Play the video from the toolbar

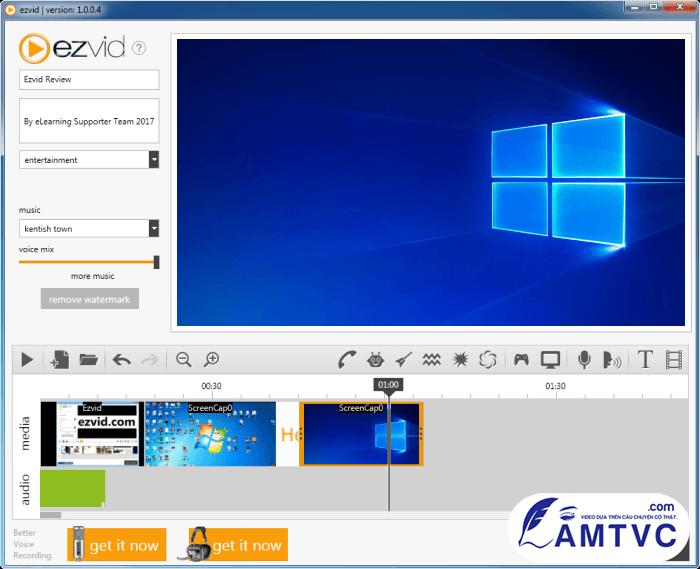27,360
